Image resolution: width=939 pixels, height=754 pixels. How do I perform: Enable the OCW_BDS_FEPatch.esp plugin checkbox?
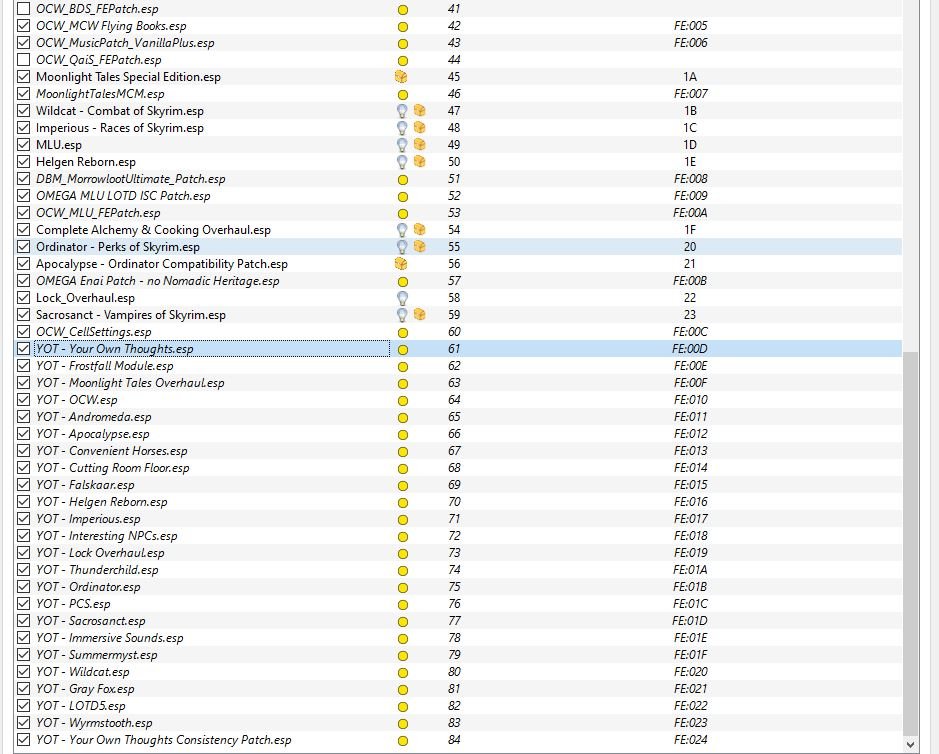coord(24,9)
